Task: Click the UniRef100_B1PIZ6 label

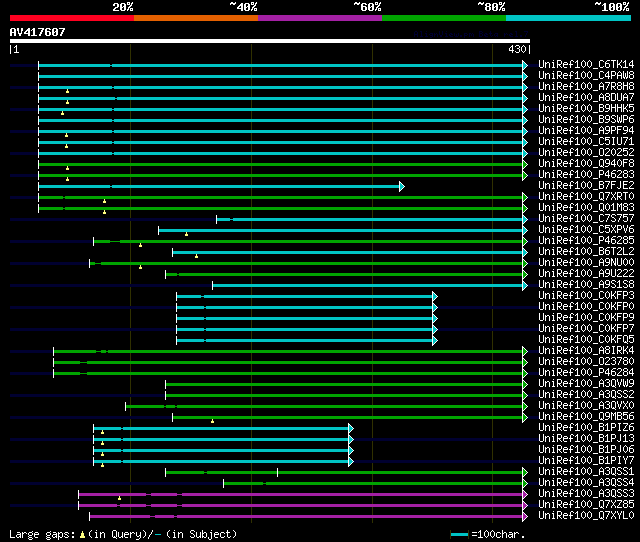Action: (x=586, y=428)
